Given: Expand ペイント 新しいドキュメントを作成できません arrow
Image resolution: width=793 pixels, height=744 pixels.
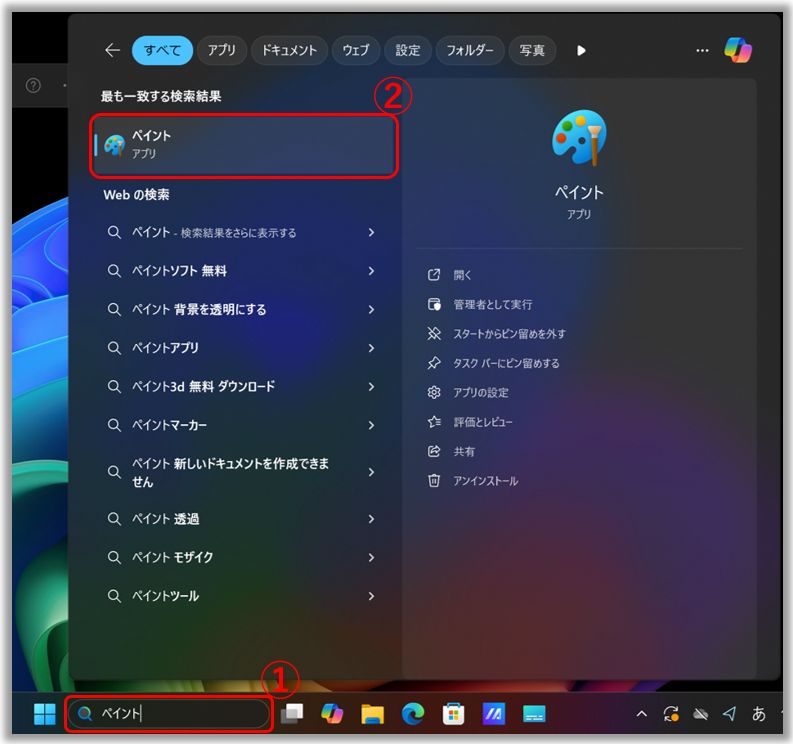Looking at the screenshot, I should coord(371,472).
